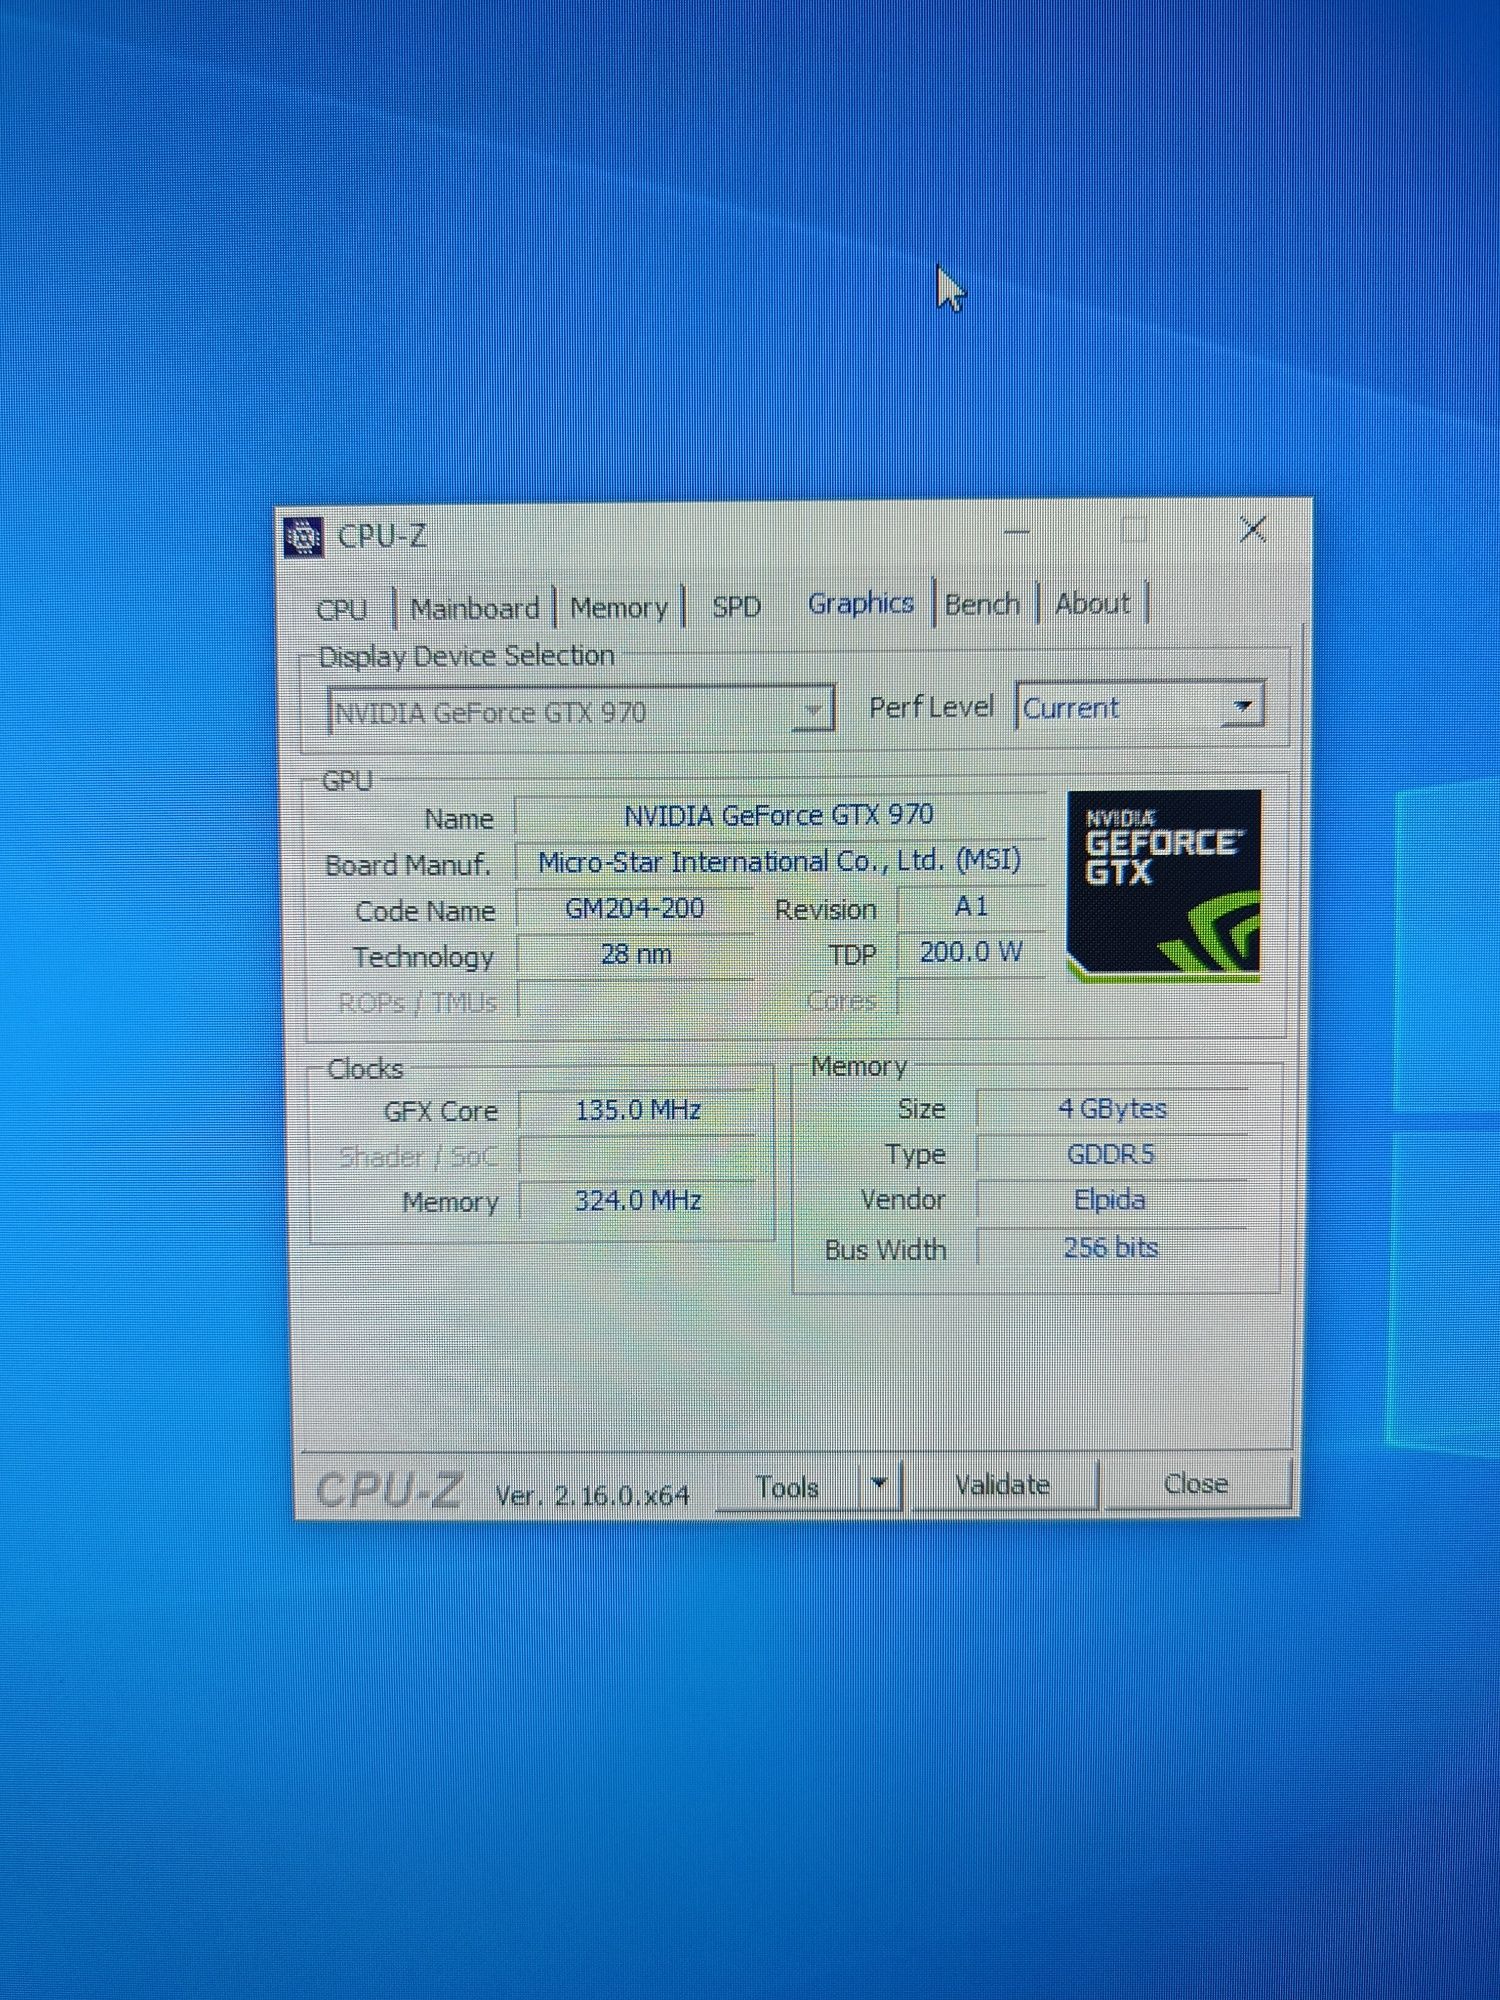
Task: Click the empty Shader / SoC field
Action: (x=638, y=1156)
